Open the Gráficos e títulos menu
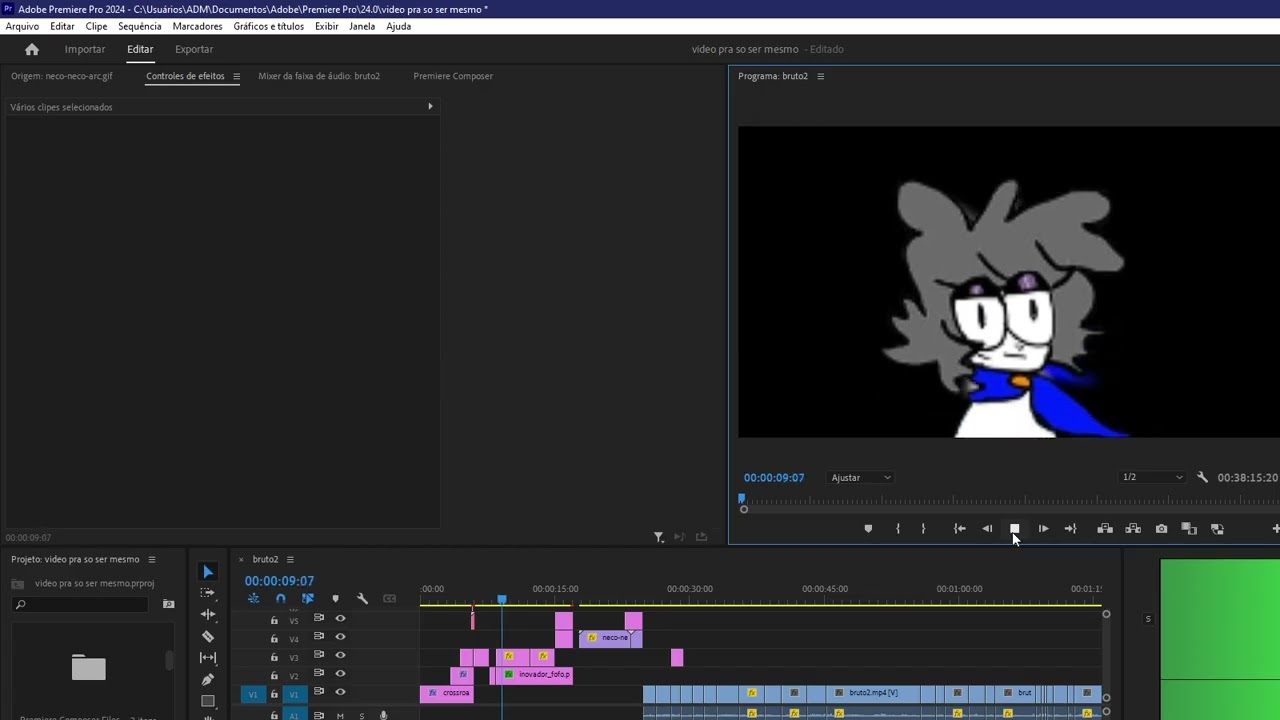 click(x=268, y=26)
